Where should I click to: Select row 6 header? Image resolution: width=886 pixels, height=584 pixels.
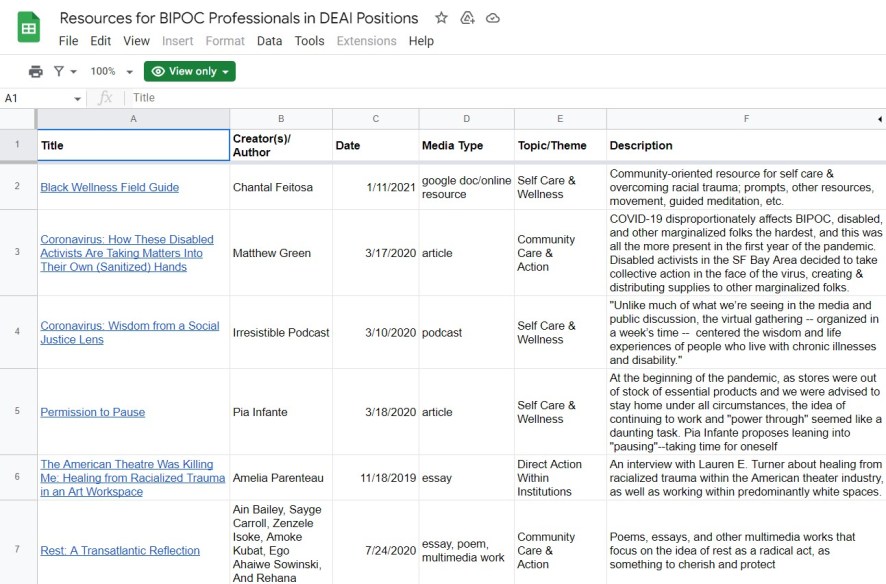(x=18, y=477)
